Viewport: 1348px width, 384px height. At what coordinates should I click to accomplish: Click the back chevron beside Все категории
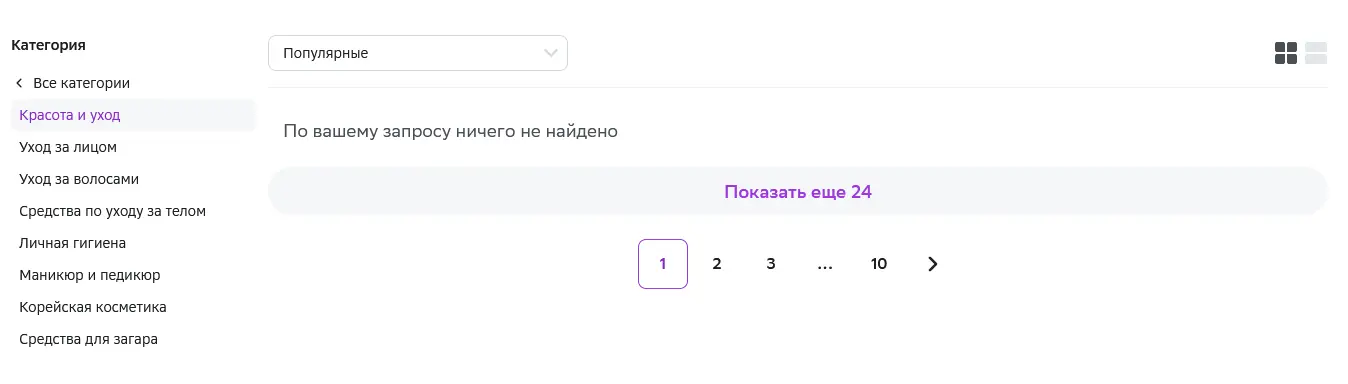(19, 83)
